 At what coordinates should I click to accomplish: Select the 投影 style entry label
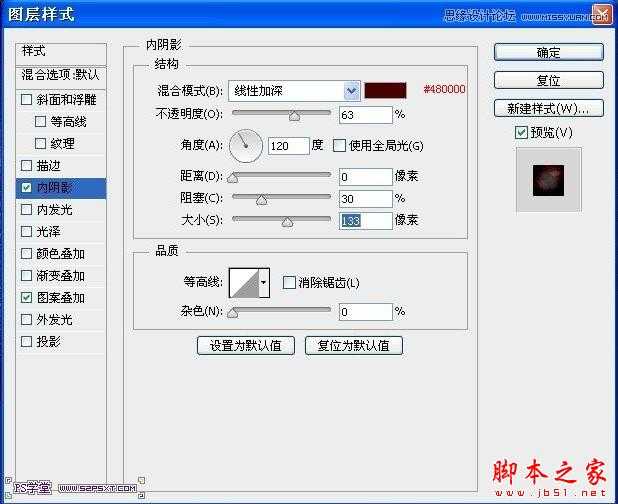[48, 341]
